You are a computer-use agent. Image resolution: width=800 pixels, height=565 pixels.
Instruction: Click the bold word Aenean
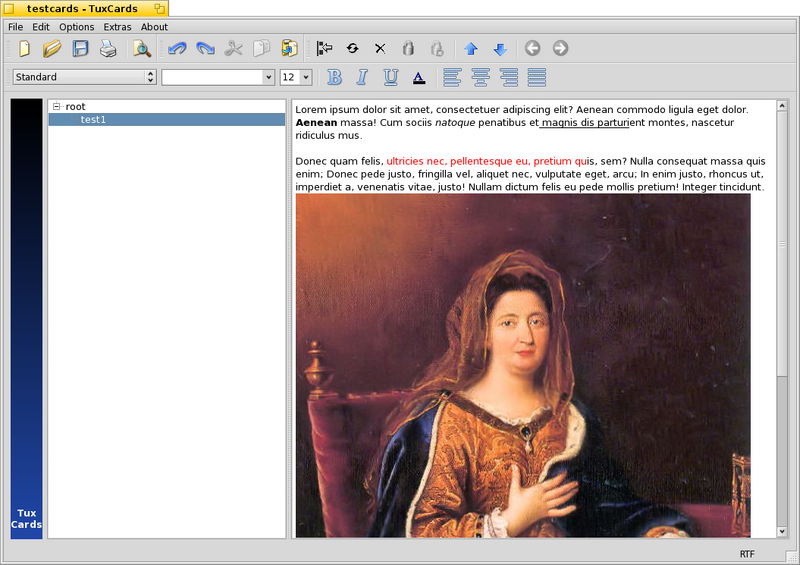pos(316,122)
